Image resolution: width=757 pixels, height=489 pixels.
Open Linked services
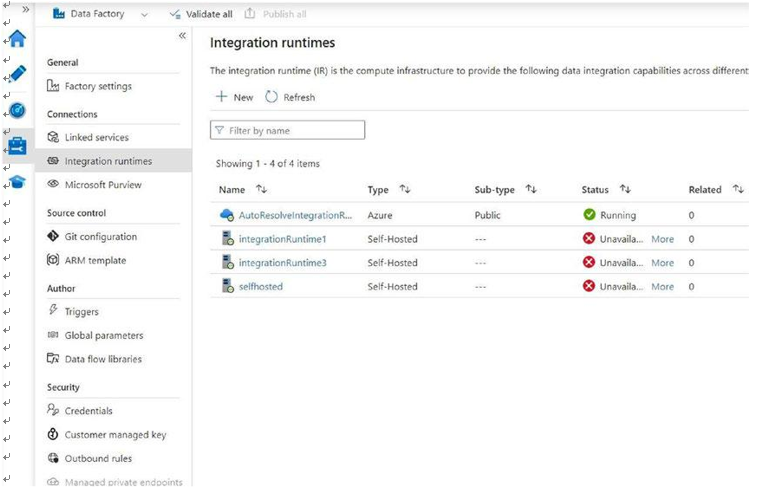[x=97, y=138]
